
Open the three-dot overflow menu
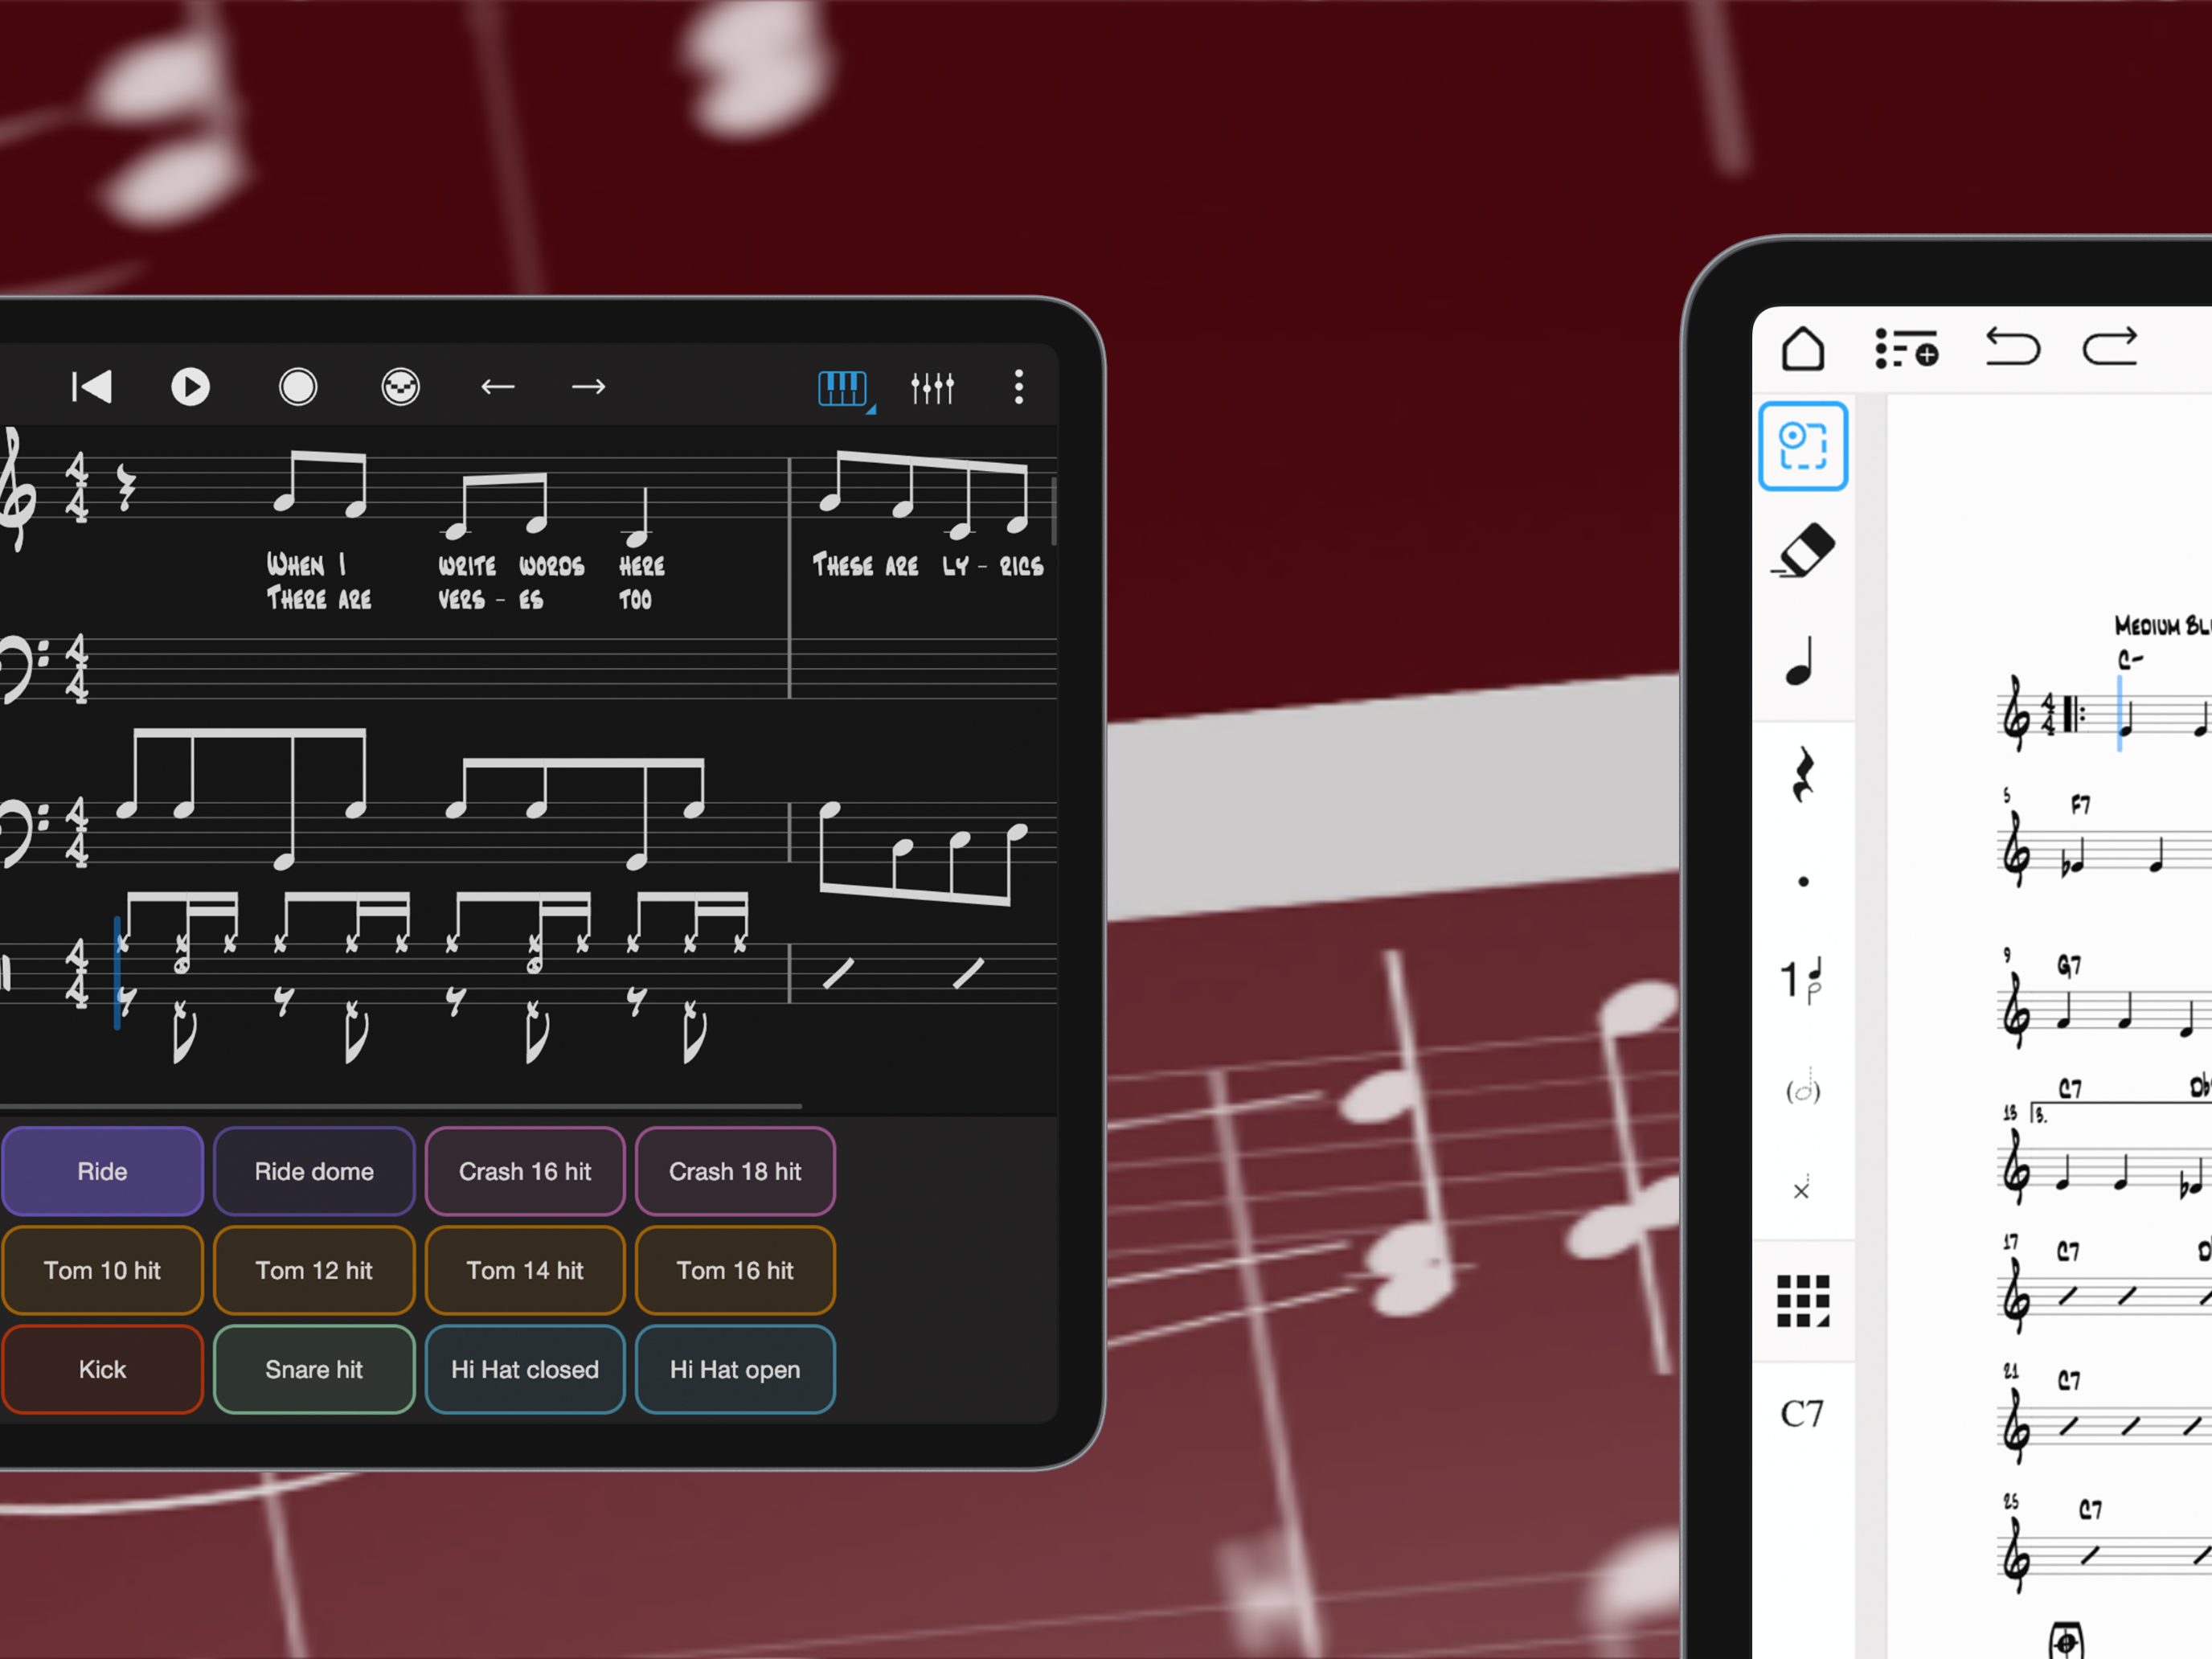coord(1018,387)
